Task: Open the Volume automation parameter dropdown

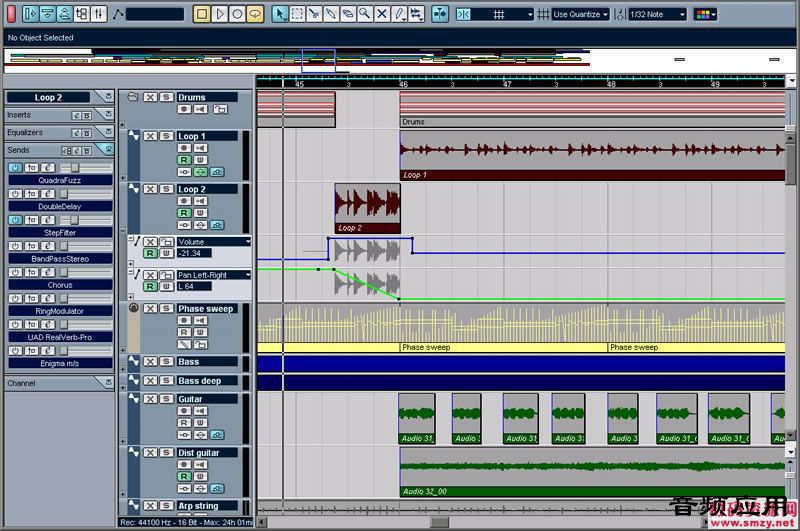Action: coord(214,241)
